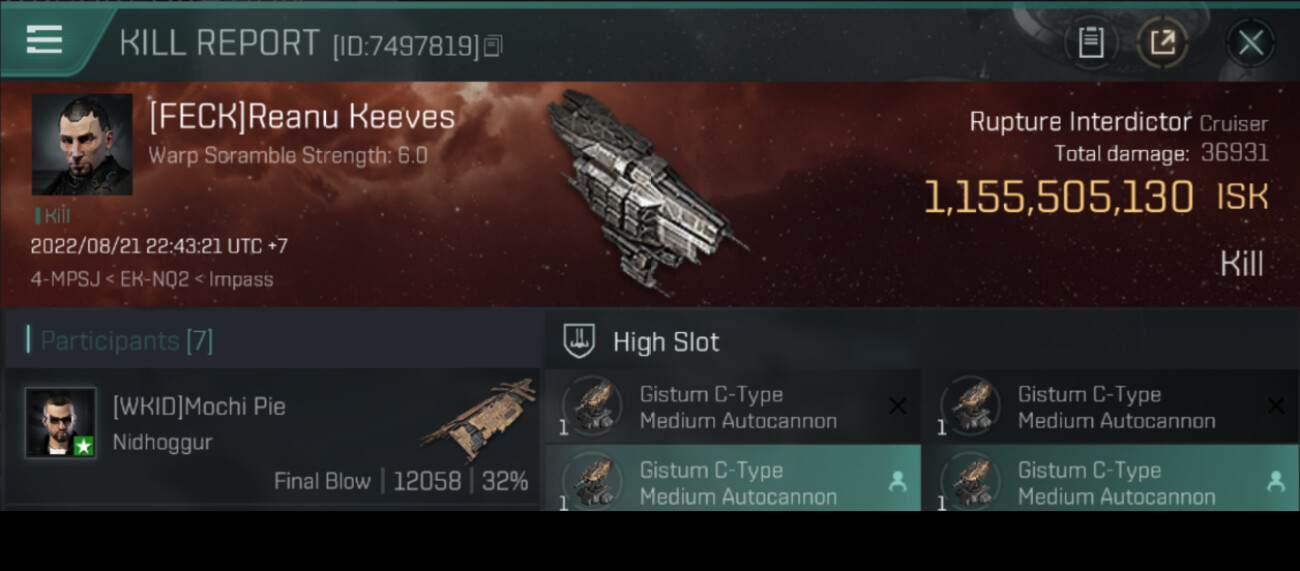The height and width of the screenshot is (571, 1300).
Task: Click the X marker on the top-left autocannon
Action: pos(898,406)
